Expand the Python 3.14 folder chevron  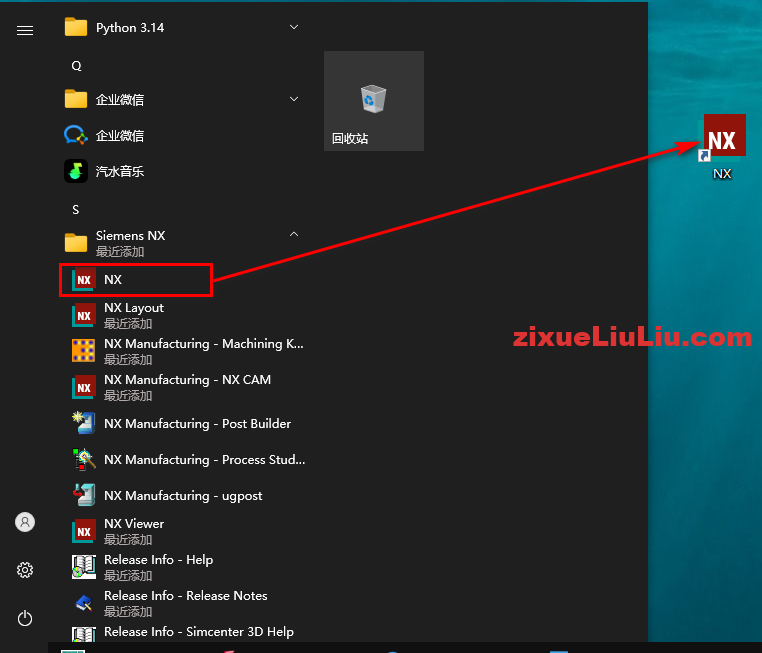pyautogui.click(x=294, y=27)
